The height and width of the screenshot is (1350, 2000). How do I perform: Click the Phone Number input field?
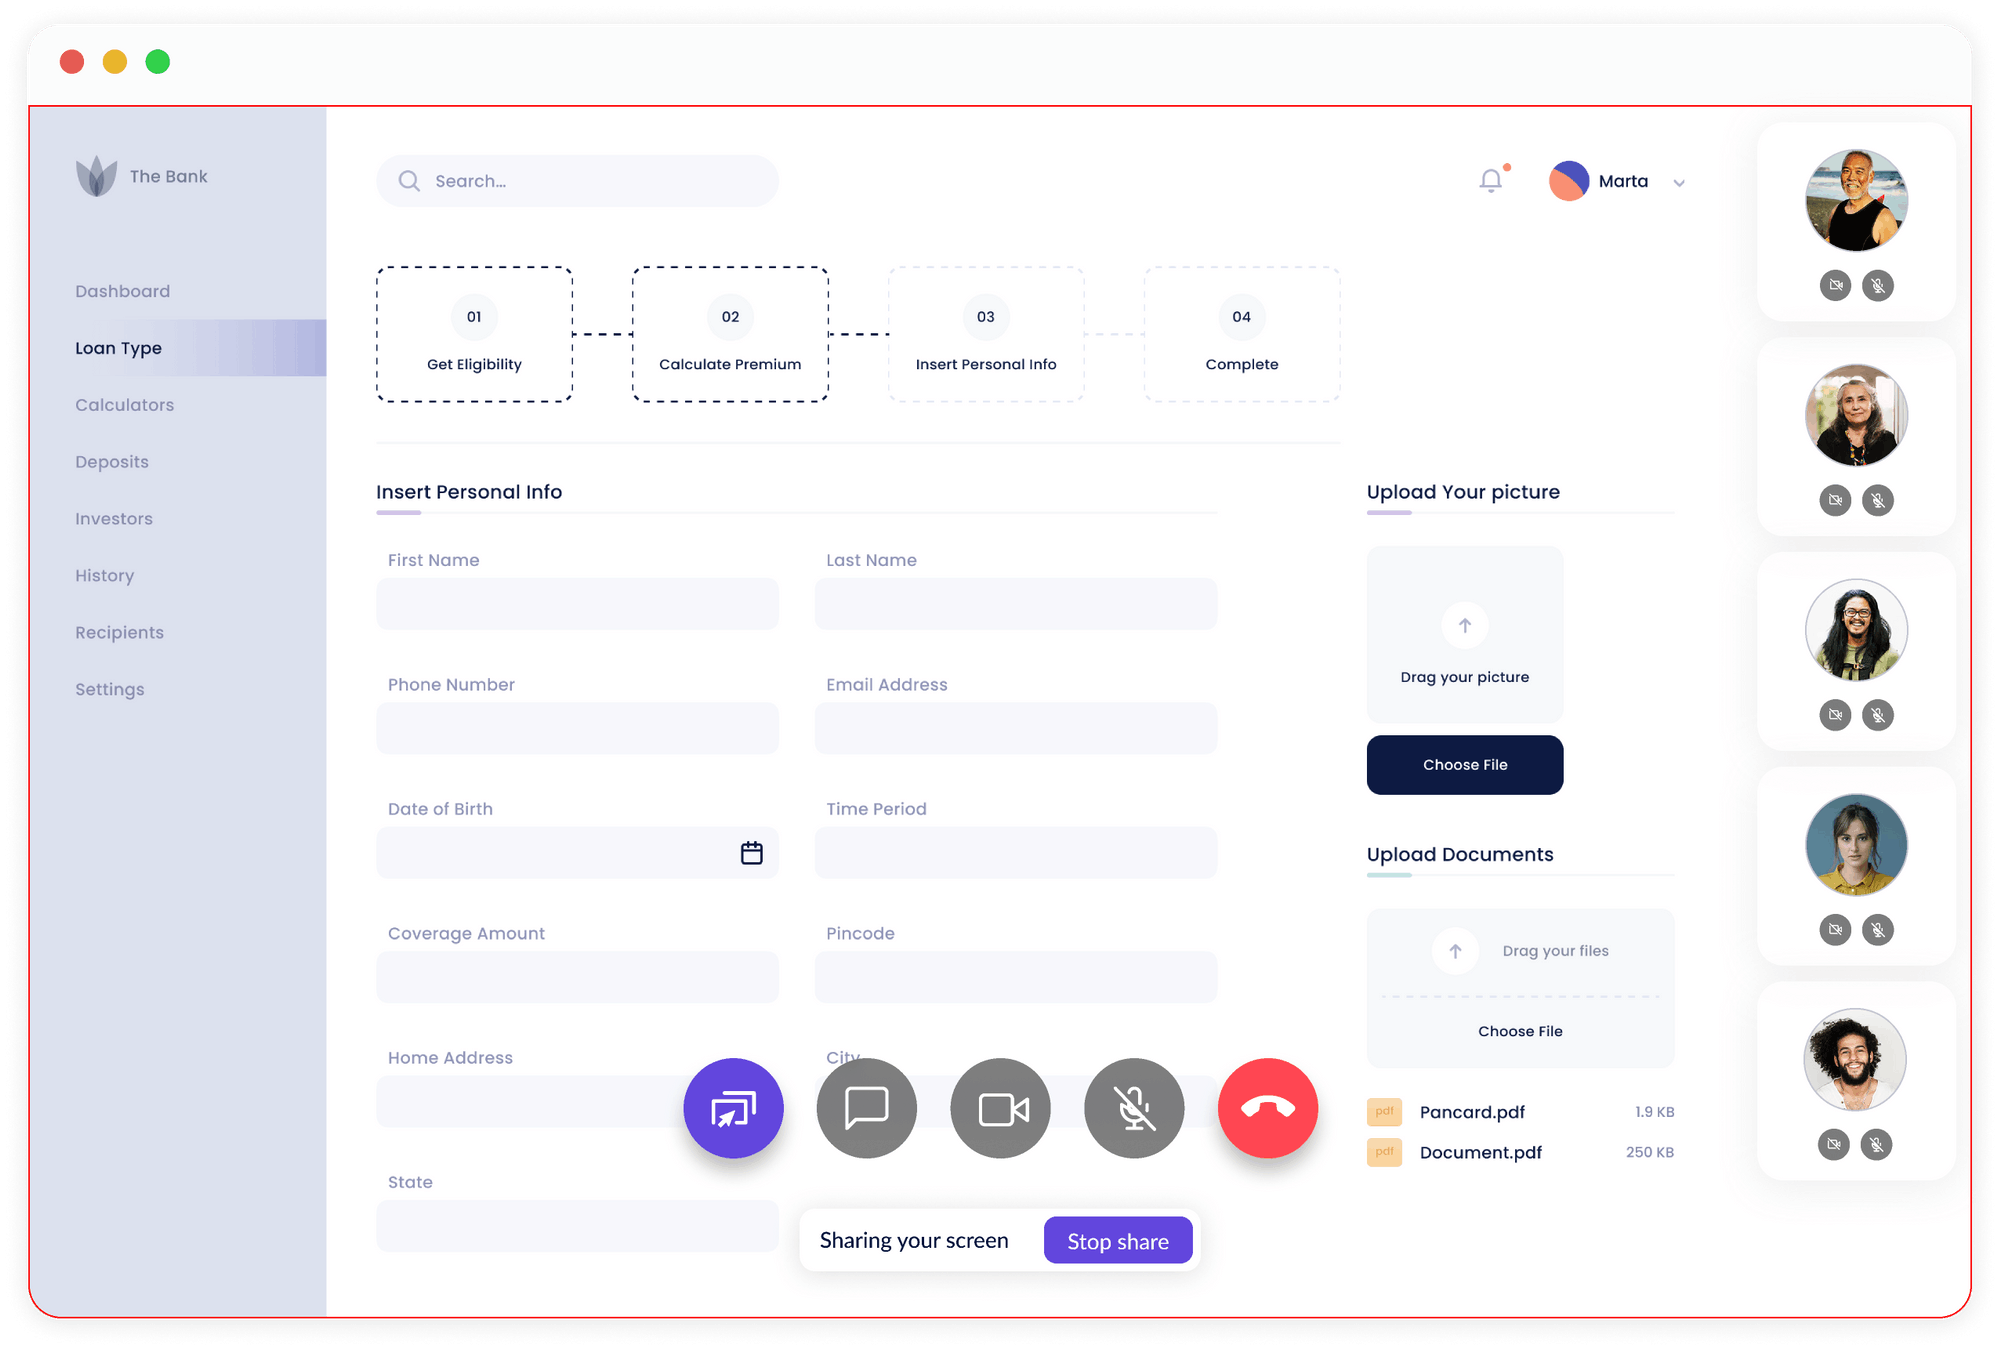click(578, 728)
